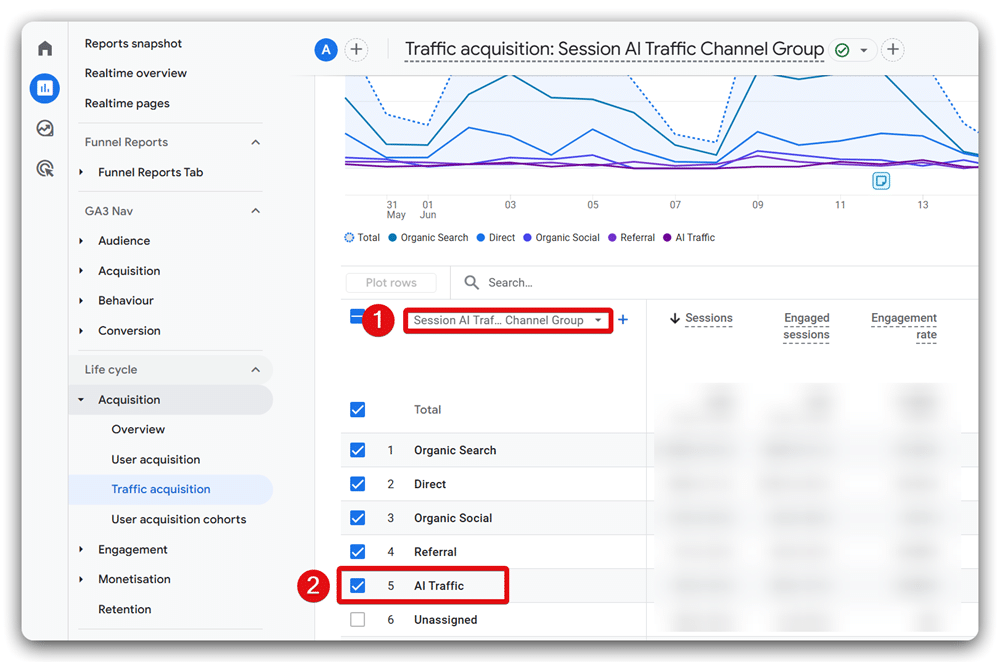Image resolution: width=1000 pixels, height=662 pixels.
Task: Open the Session AI Traffic Channel Group dropdown
Action: click(x=507, y=319)
